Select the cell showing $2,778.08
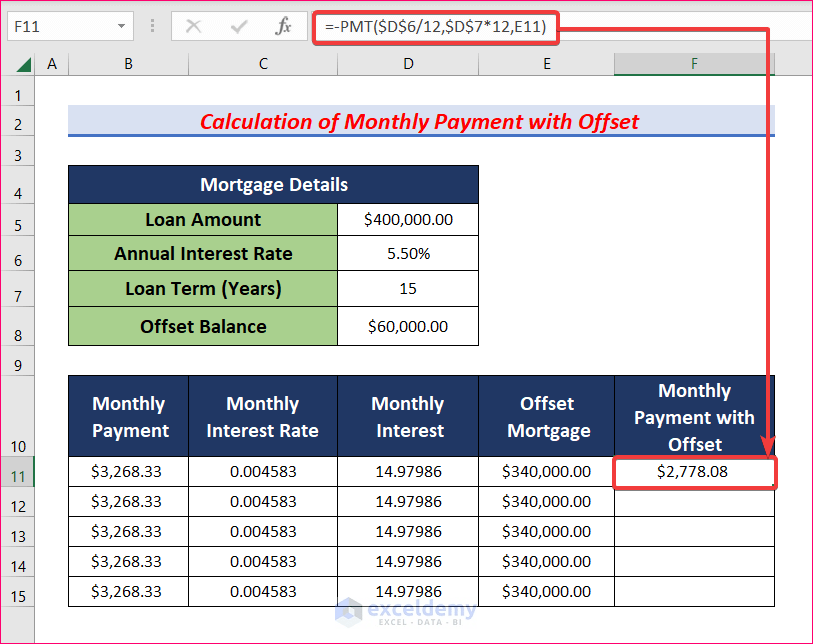 (694, 471)
